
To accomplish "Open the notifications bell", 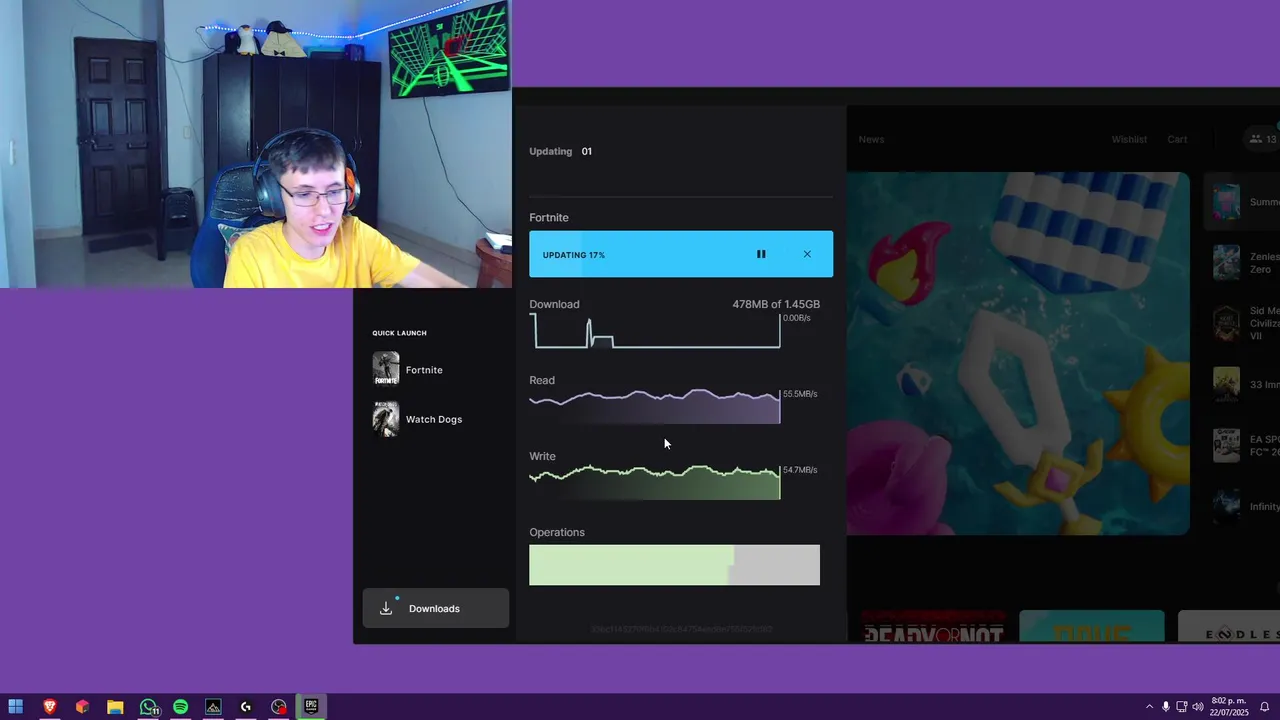I will [x=1264, y=707].
